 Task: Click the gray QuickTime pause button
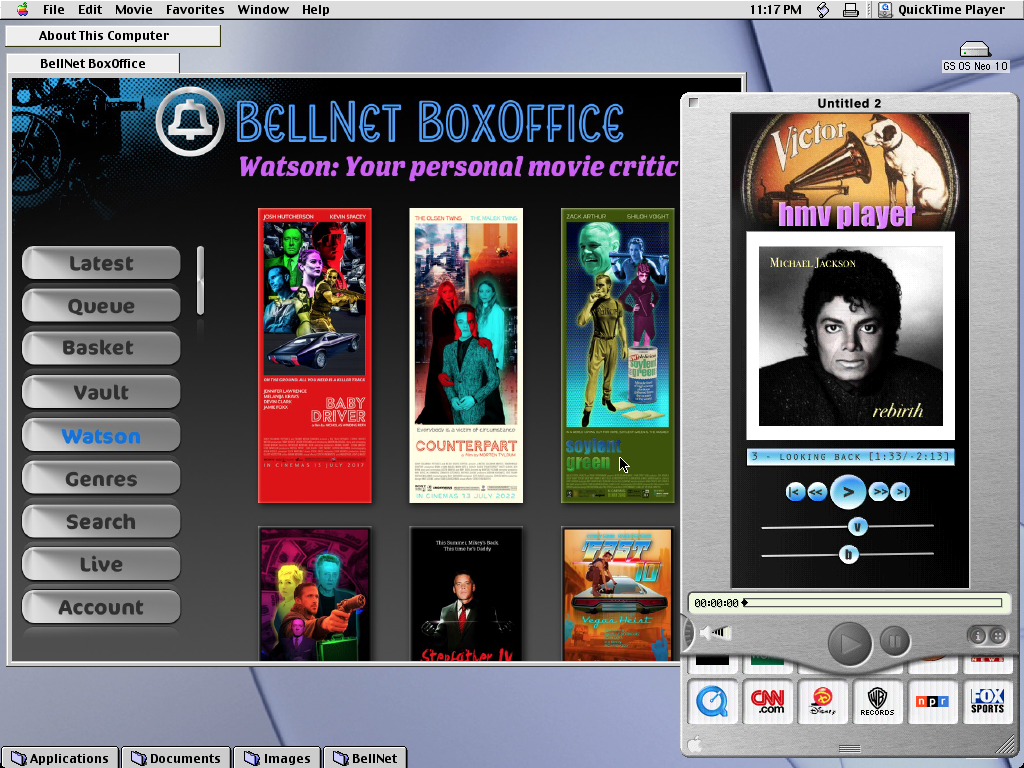[895, 641]
